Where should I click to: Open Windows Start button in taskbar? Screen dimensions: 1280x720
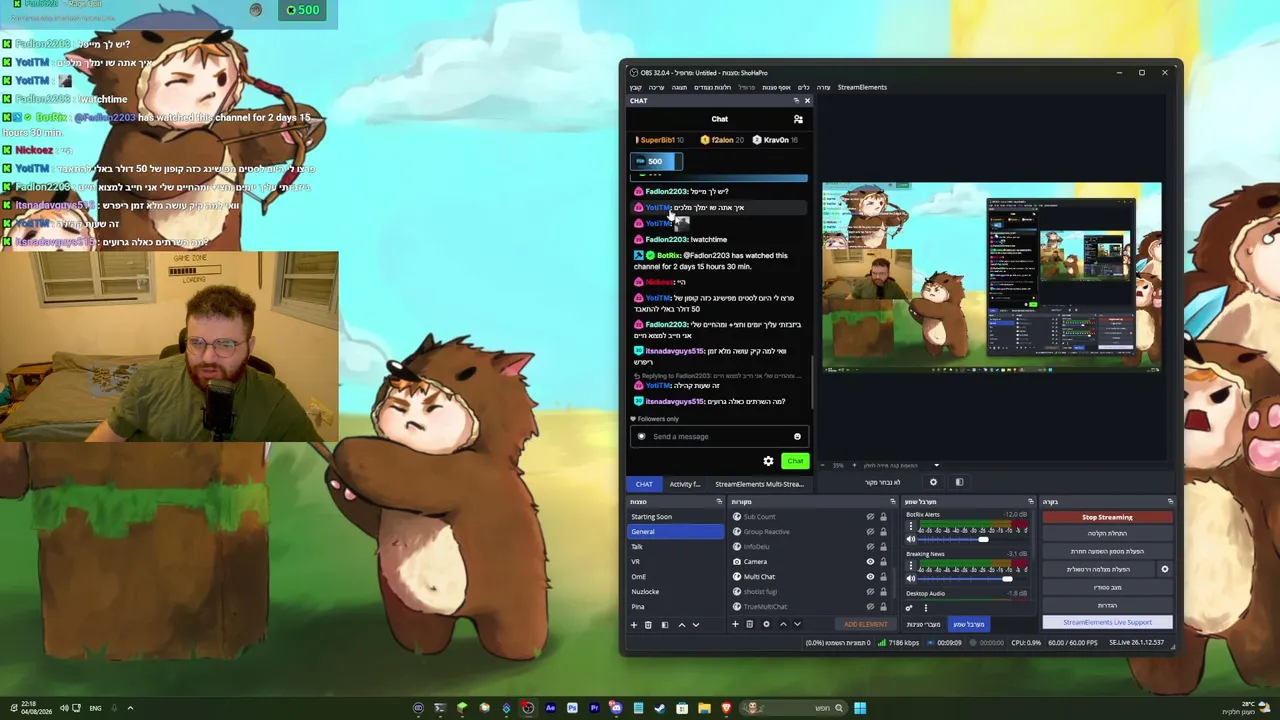(860, 708)
